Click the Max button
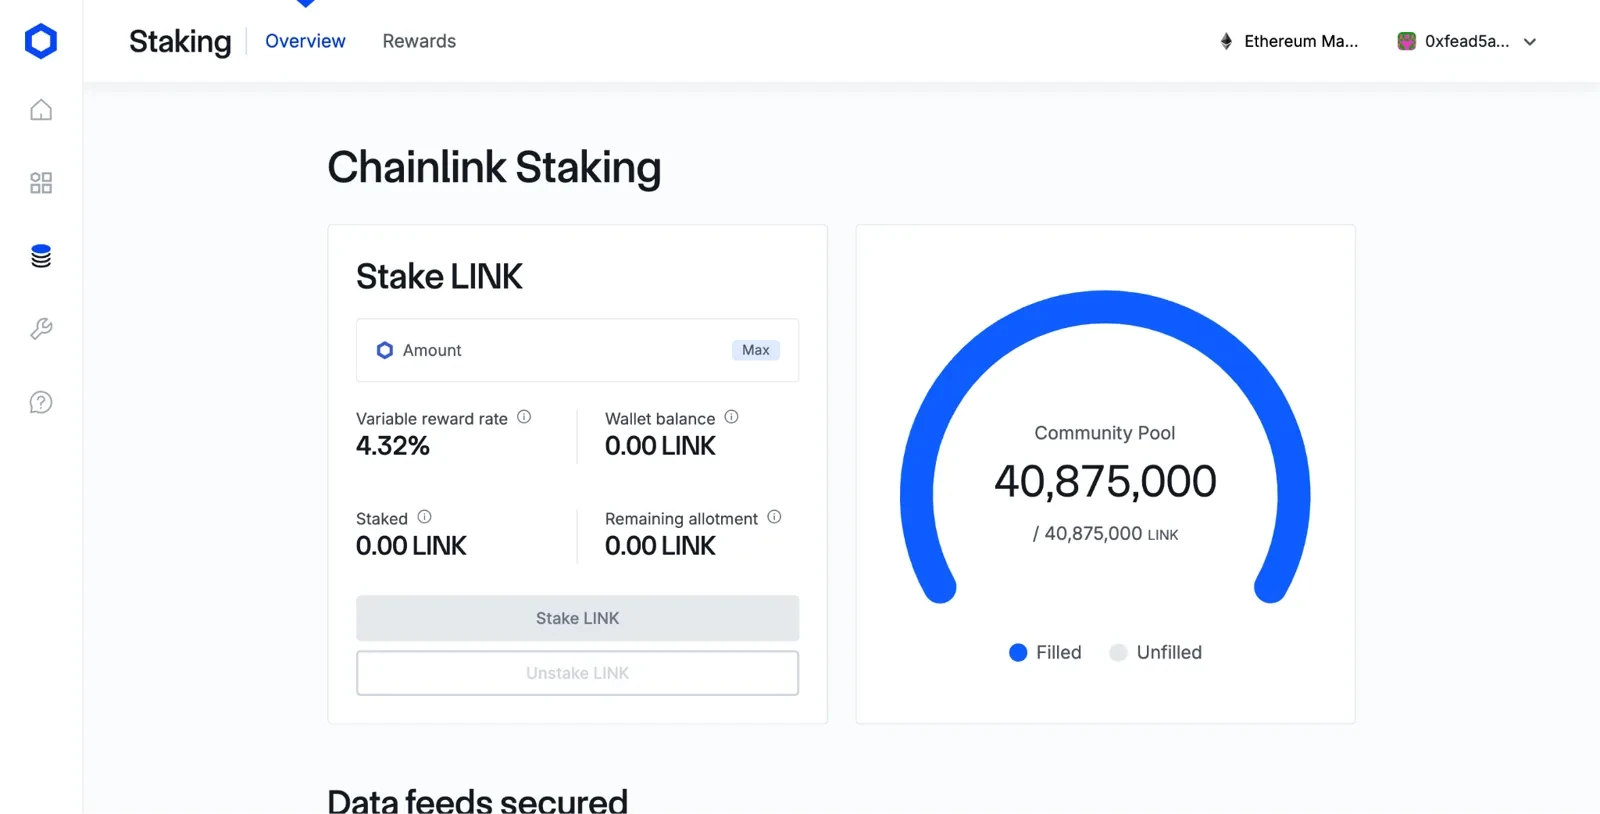 755,350
